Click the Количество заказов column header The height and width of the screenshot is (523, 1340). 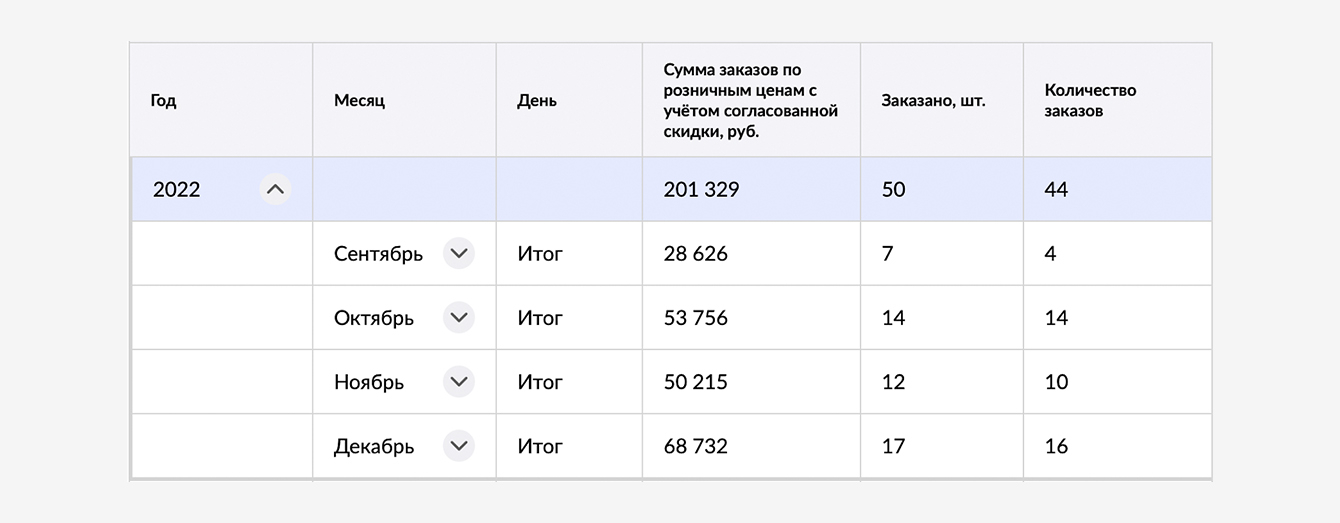[x=1090, y=100]
